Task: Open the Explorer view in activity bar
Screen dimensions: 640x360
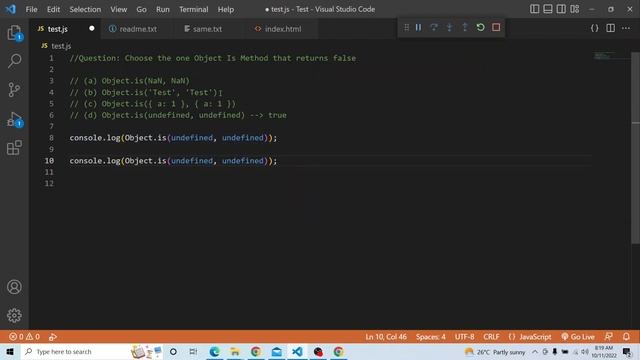Action: (14, 32)
